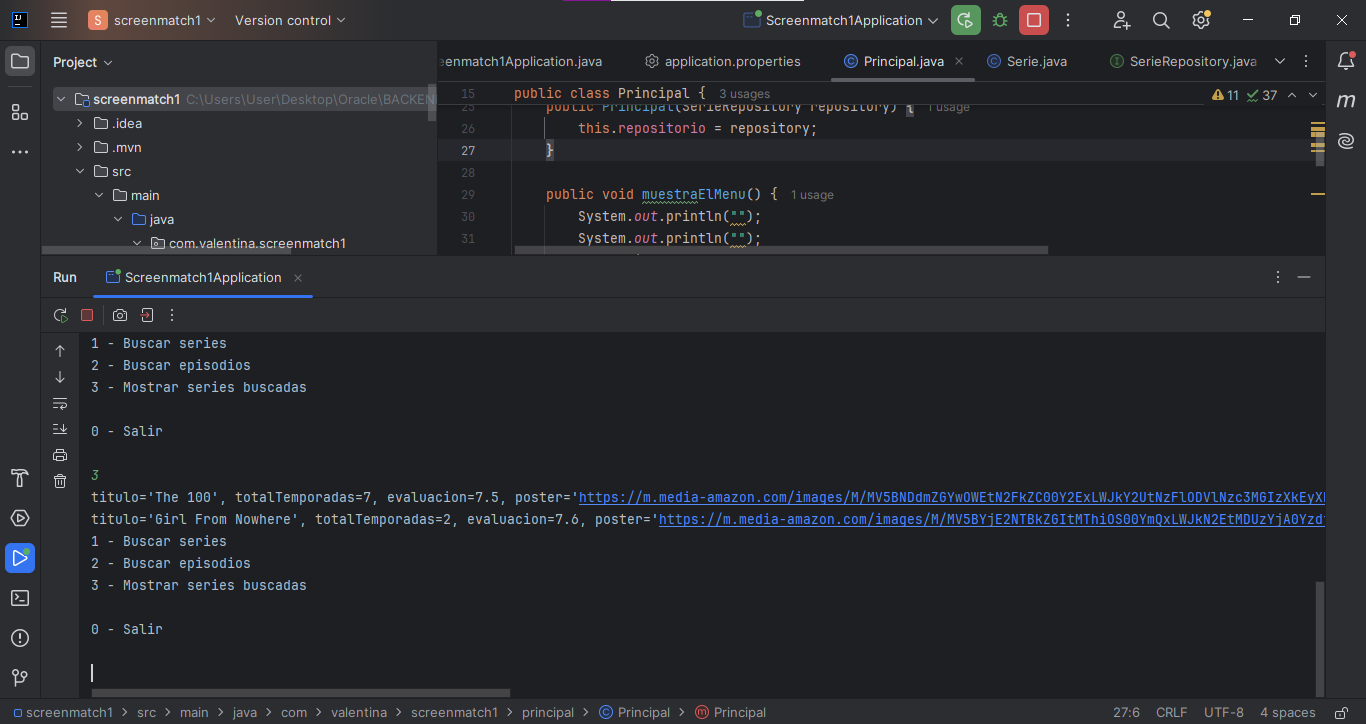Select the Run tool window icon
Image resolution: width=1366 pixels, height=724 pixels.
pyautogui.click(x=20, y=558)
